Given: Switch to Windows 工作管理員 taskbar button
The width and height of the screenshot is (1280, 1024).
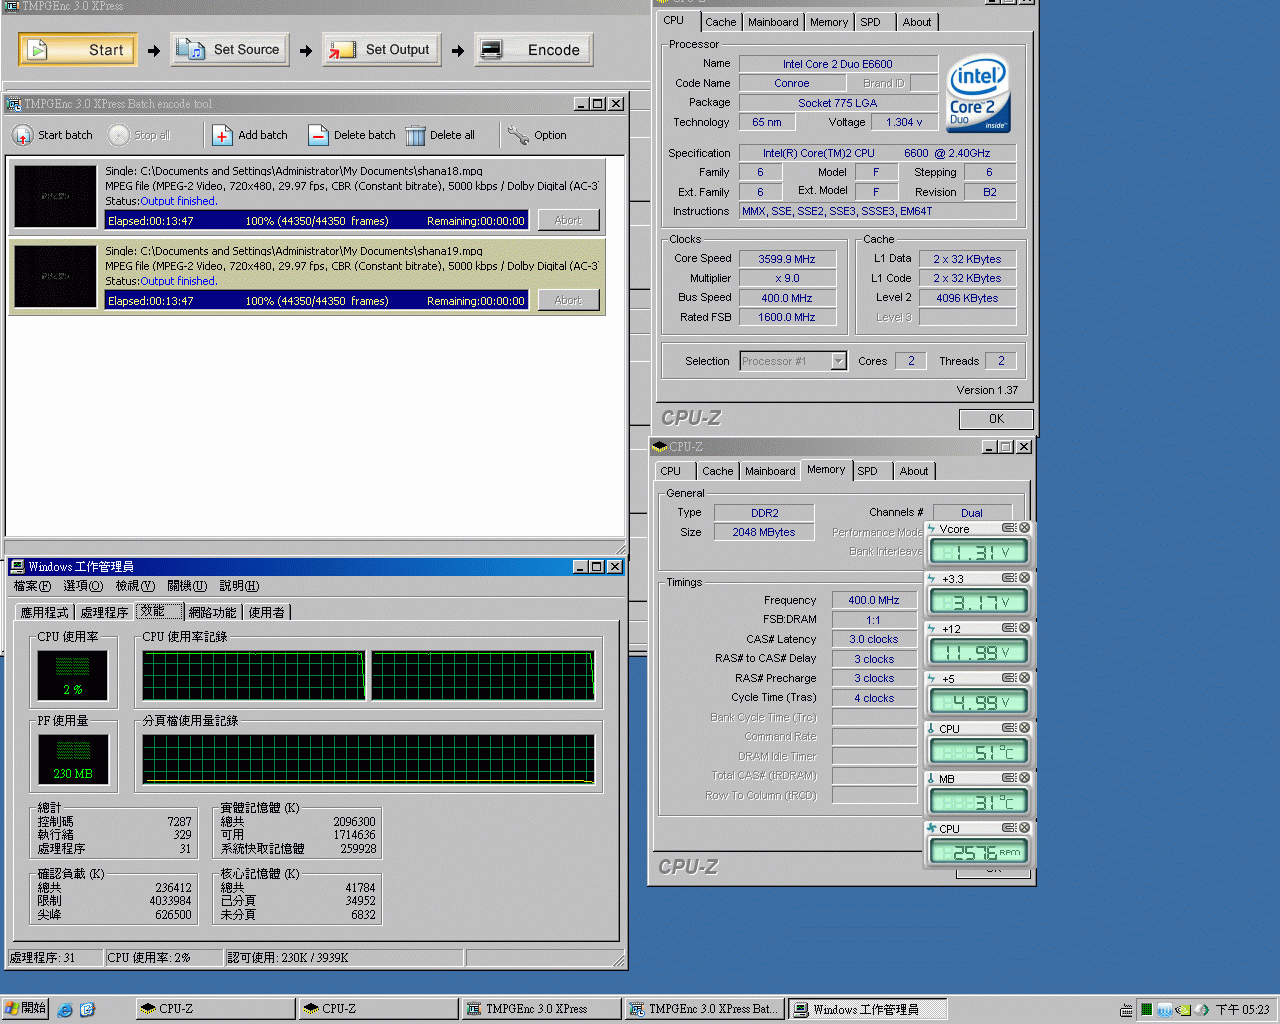Looking at the screenshot, I should point(866,1009).
